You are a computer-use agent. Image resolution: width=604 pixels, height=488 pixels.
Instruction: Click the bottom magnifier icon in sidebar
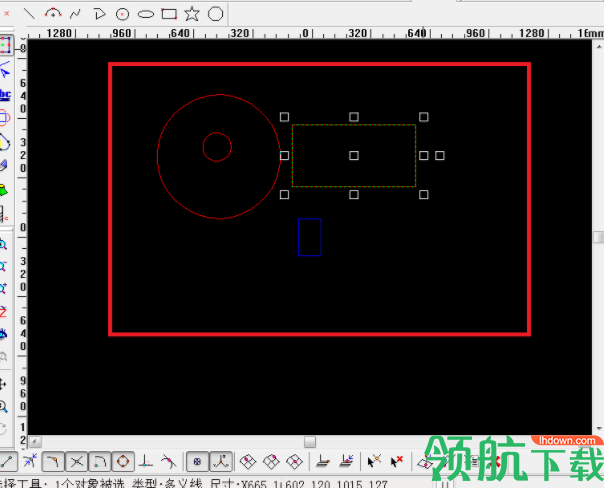tap(3, 406)
